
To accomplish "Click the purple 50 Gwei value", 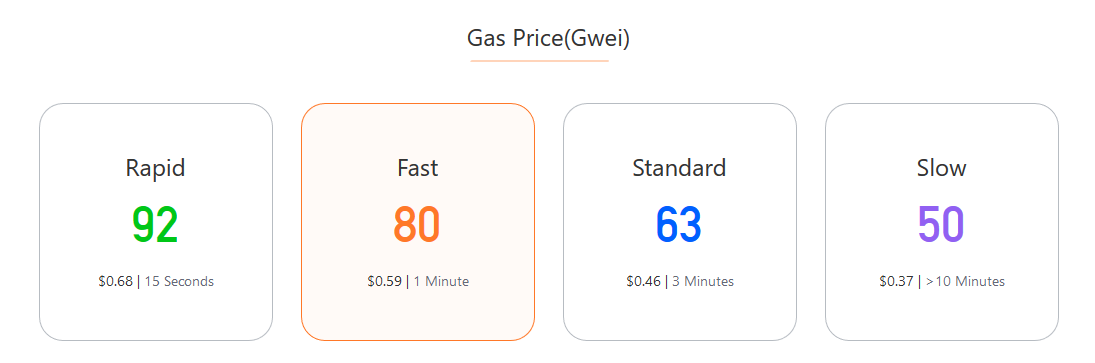I will pyautogui.click(x=941, y=225).
